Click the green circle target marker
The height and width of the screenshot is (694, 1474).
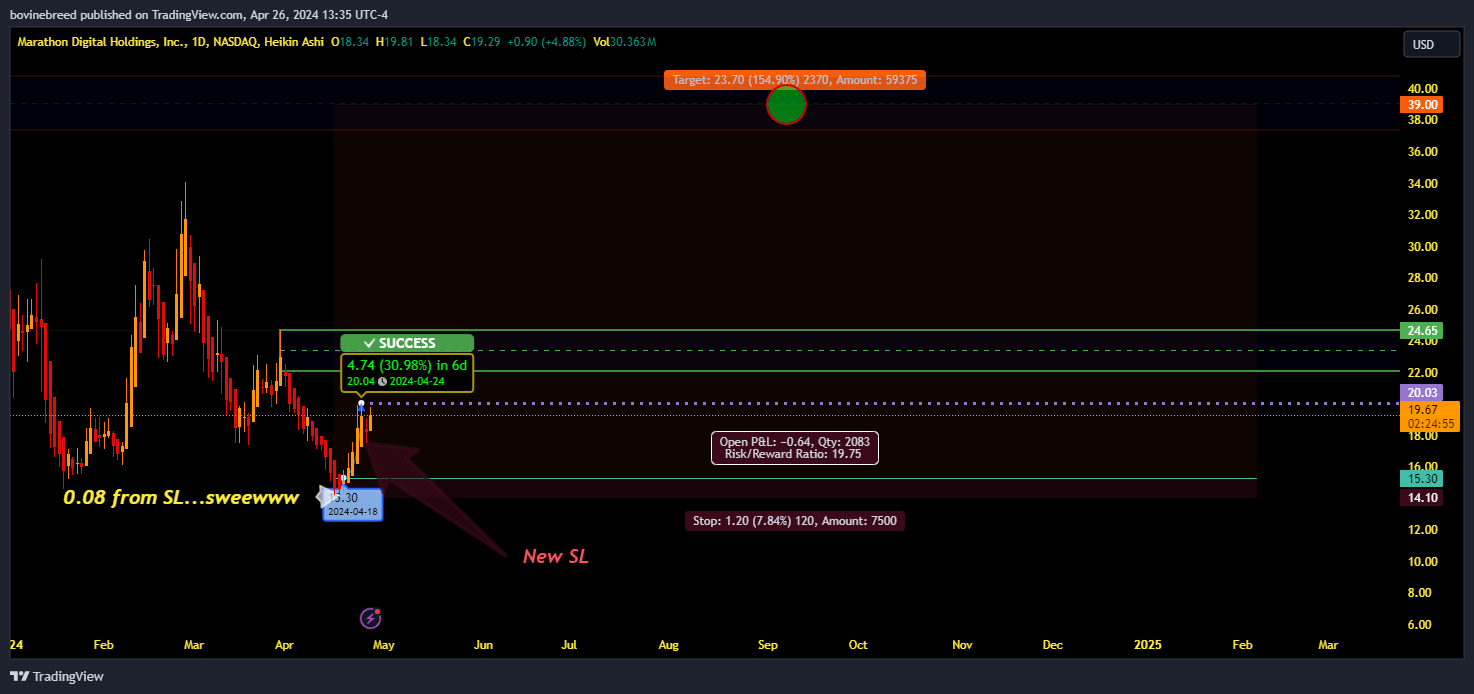(x=786, y=105)
